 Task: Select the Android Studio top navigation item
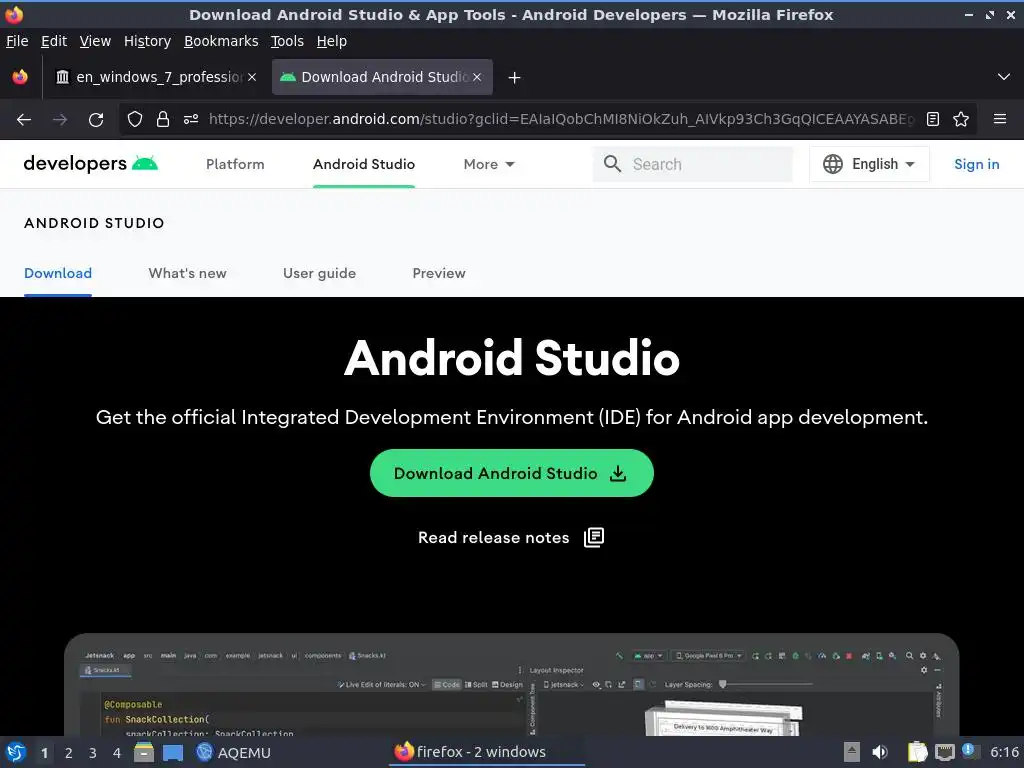pyautogui.click(x=364, y=165)
